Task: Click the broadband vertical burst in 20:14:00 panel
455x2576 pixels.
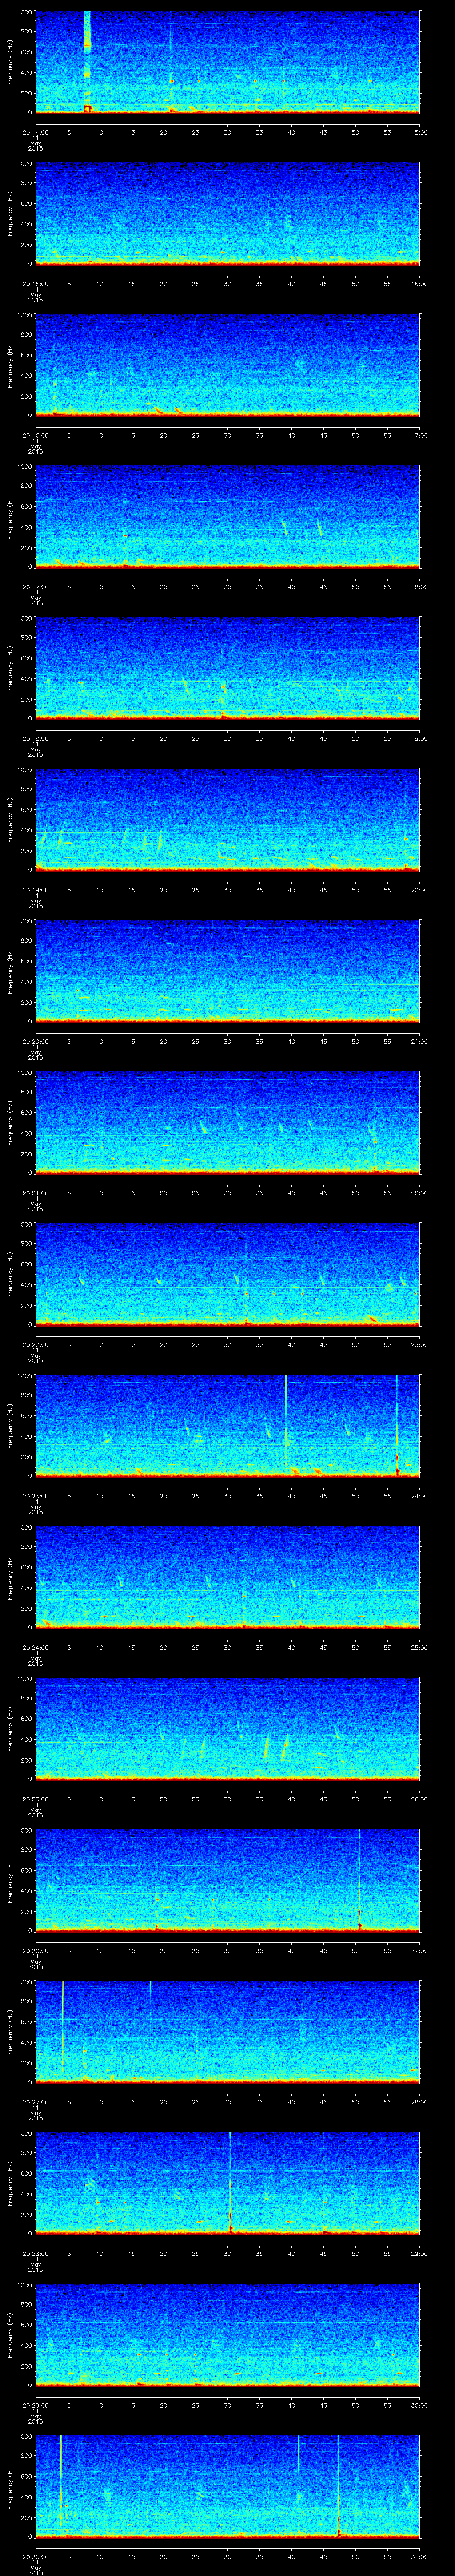Action: point(87,62)
